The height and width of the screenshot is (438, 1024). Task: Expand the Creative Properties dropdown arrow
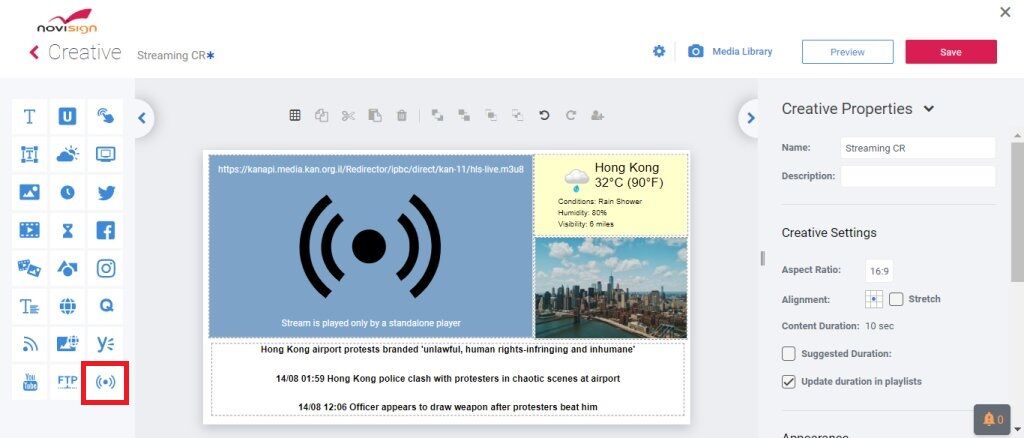(x=929, y=109)
